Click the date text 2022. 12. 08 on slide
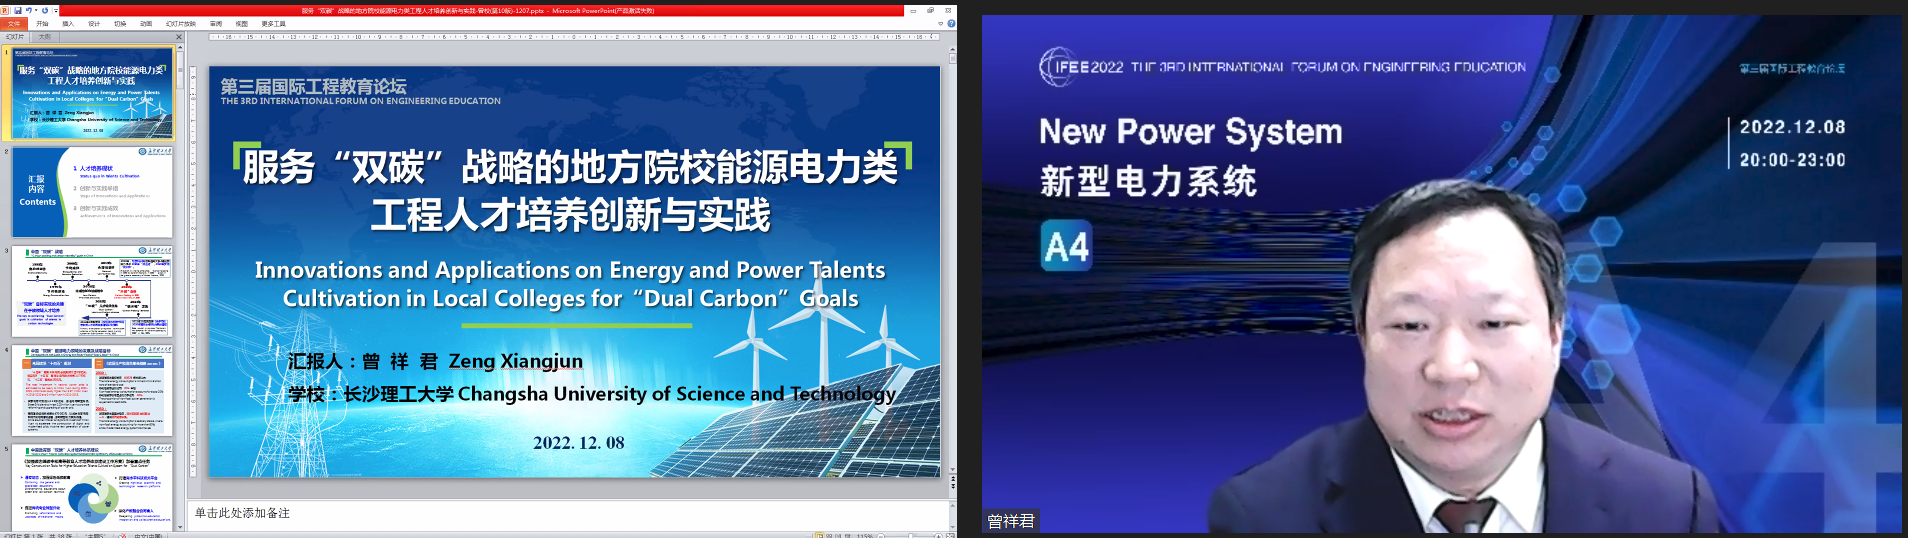This screenshot has height=538, width=1908. pyautogui.click(x=578, y=443)
